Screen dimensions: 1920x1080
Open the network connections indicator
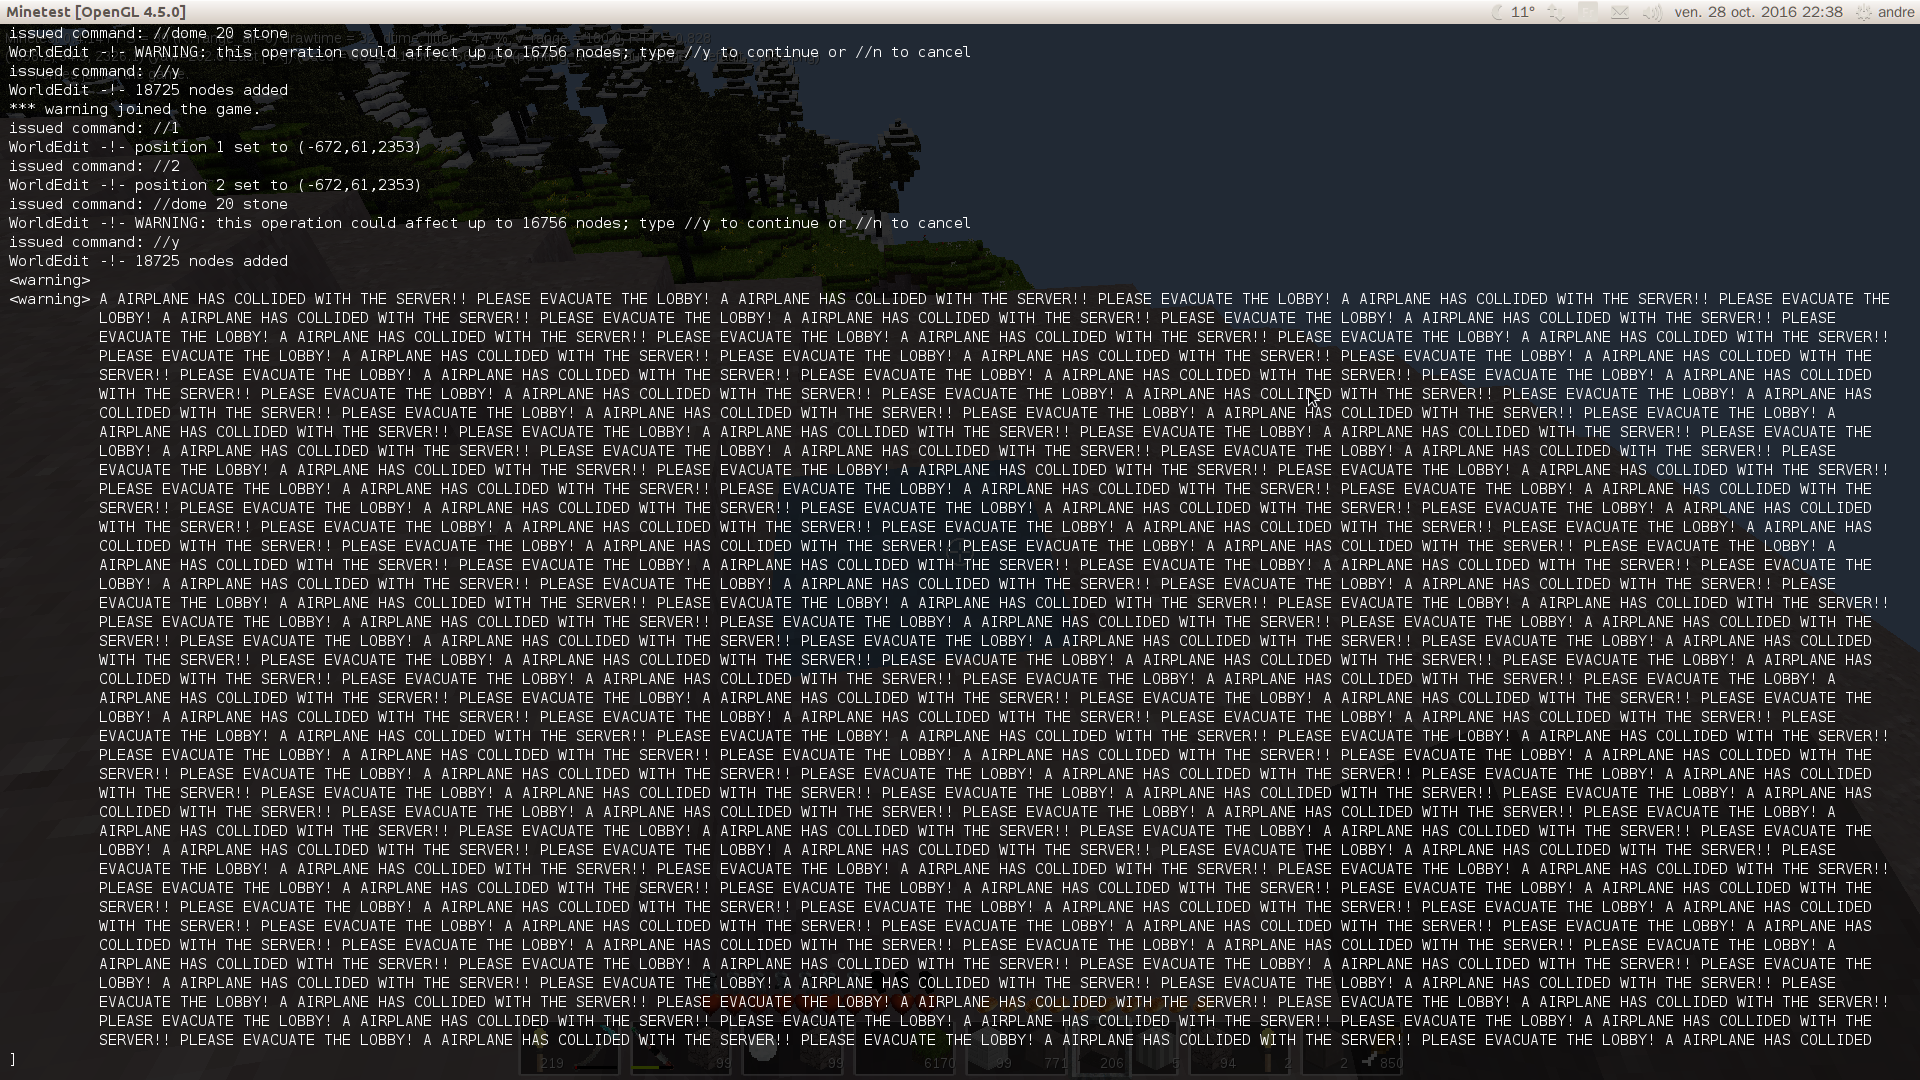pyautogui.click(x=1556, y=12)
